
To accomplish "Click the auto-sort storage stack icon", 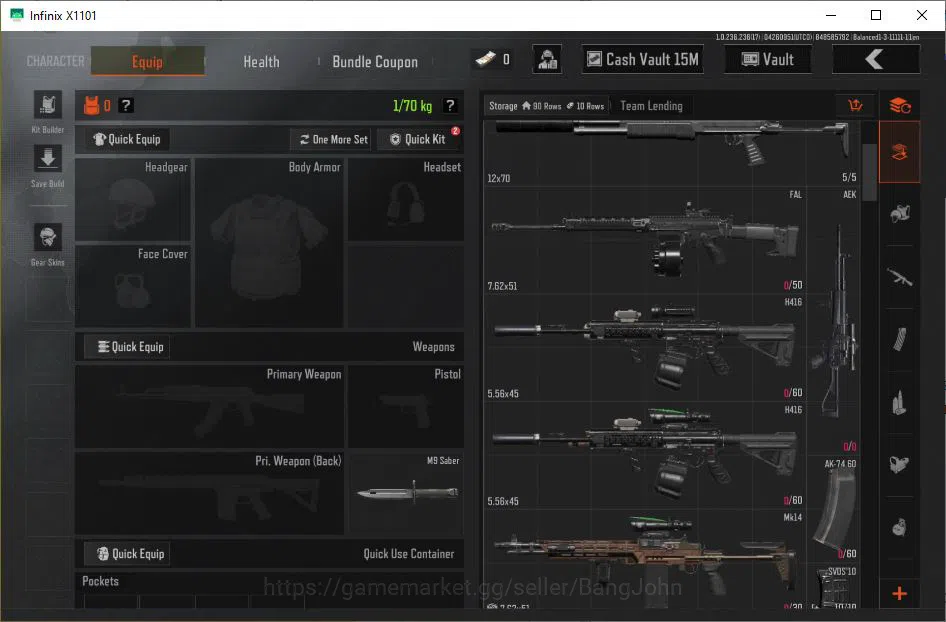I will coord(900,106).
